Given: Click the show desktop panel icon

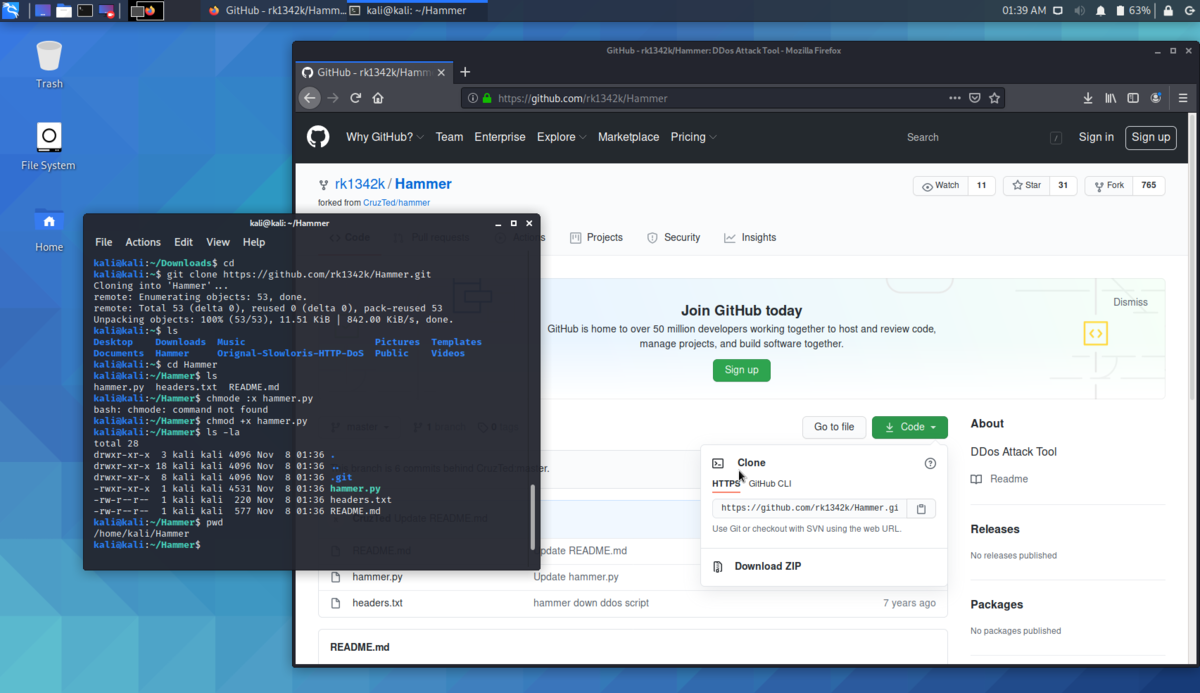Looking at the screenshot, I should pyautogui.click(x=42, y=11).
